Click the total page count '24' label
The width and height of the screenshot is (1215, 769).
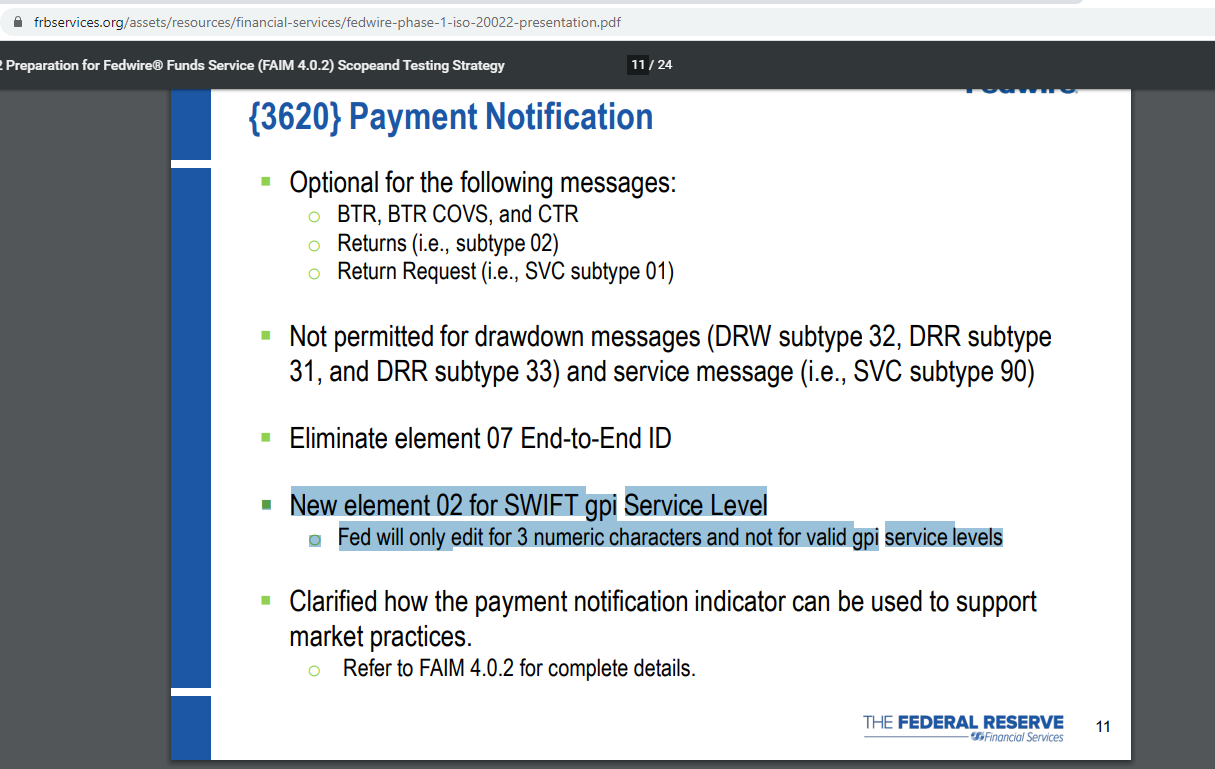664,64
